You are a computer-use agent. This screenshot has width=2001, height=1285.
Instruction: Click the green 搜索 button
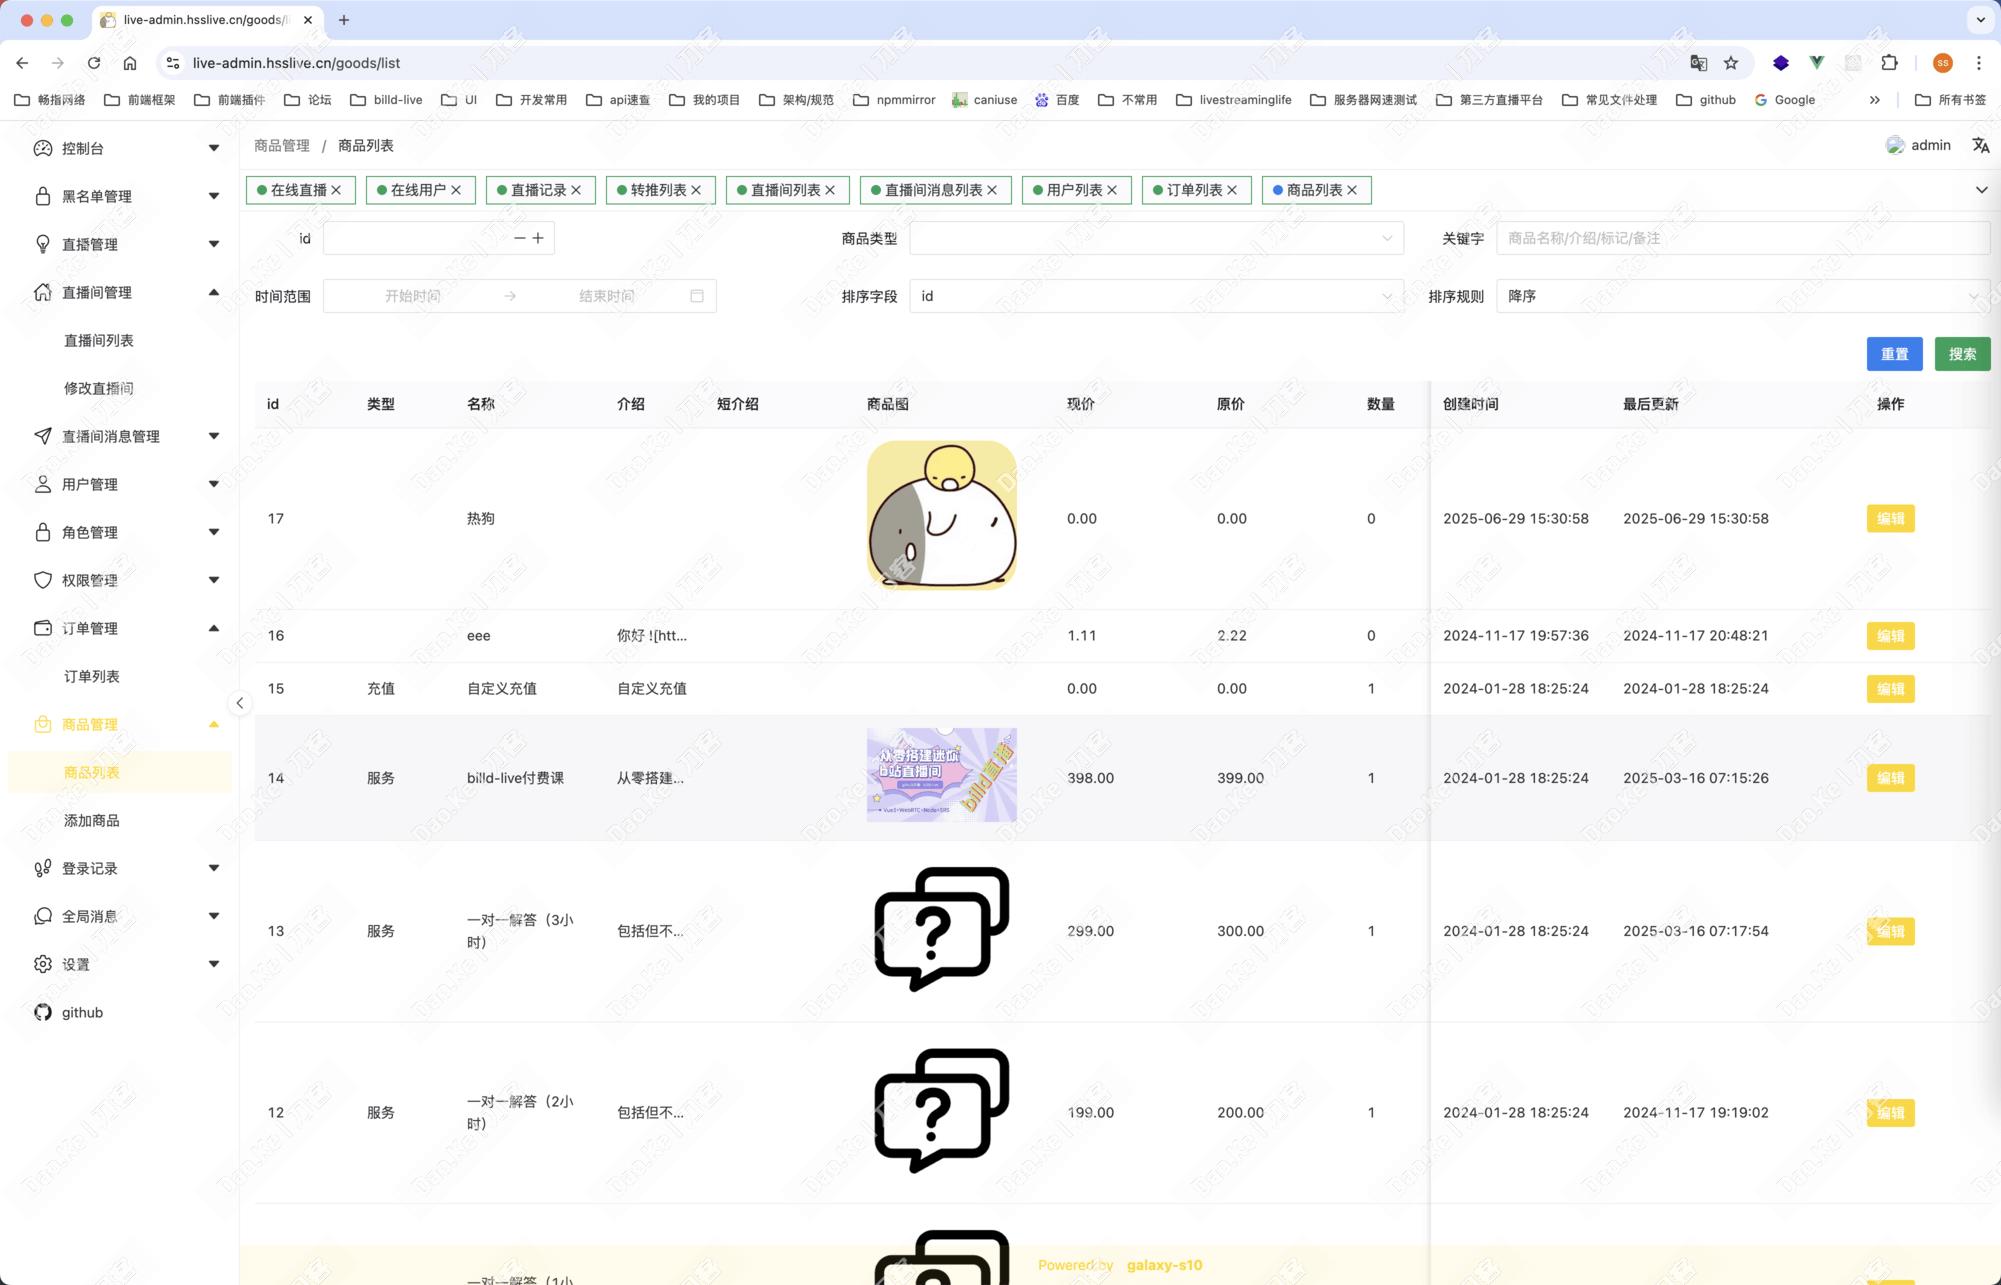(1962, 354)
